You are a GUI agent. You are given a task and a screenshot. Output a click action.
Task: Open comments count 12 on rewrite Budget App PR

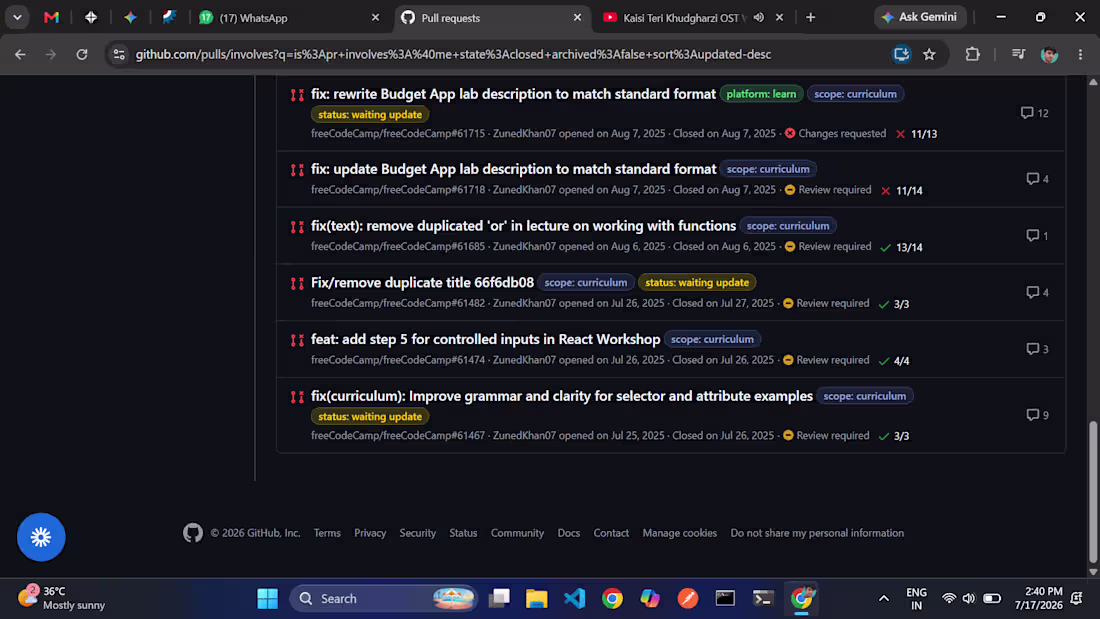(x=1035, y=113)
